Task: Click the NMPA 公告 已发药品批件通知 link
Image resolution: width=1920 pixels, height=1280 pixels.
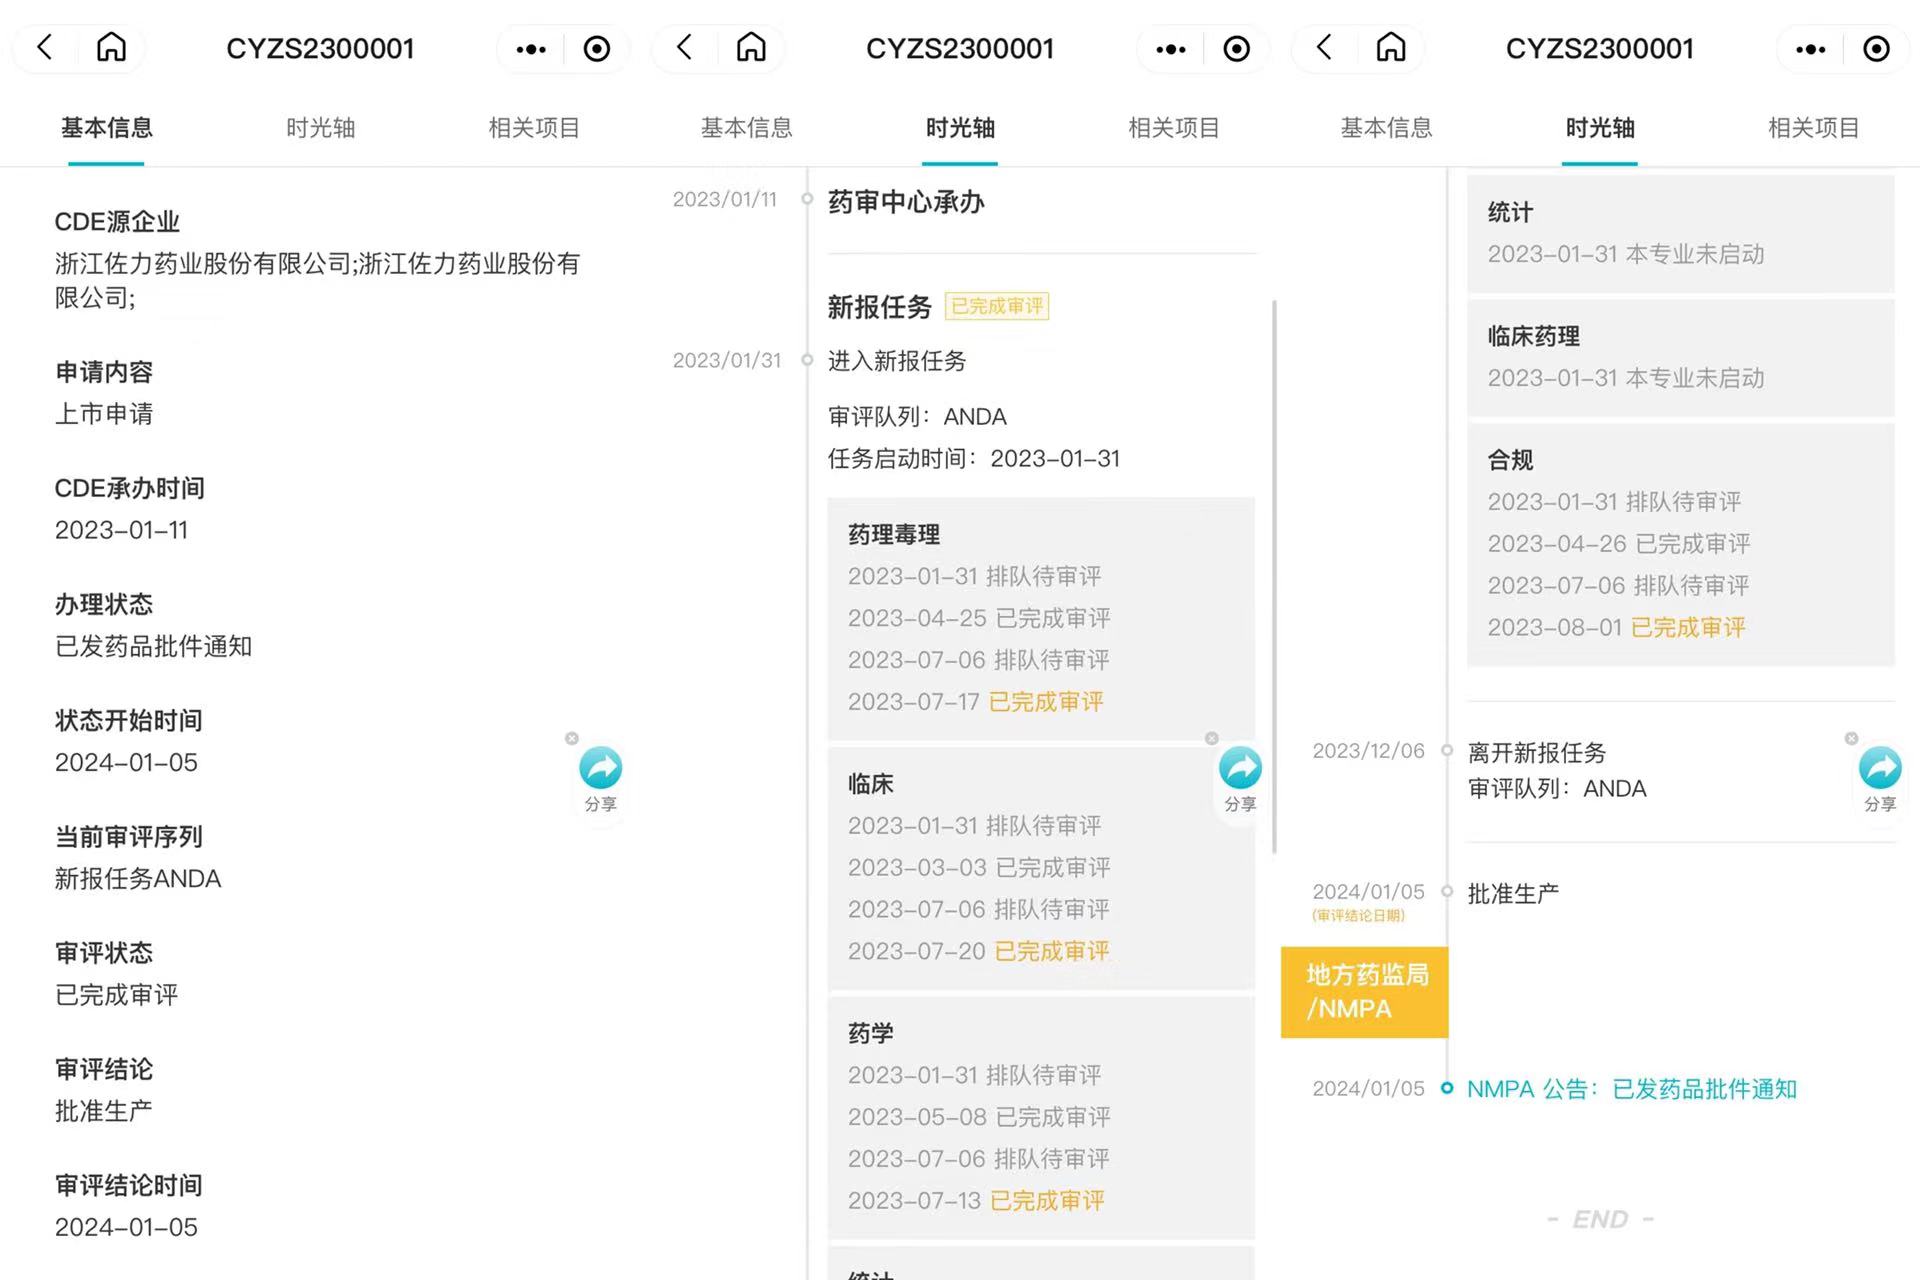Action: [x=1631, y=1089]
